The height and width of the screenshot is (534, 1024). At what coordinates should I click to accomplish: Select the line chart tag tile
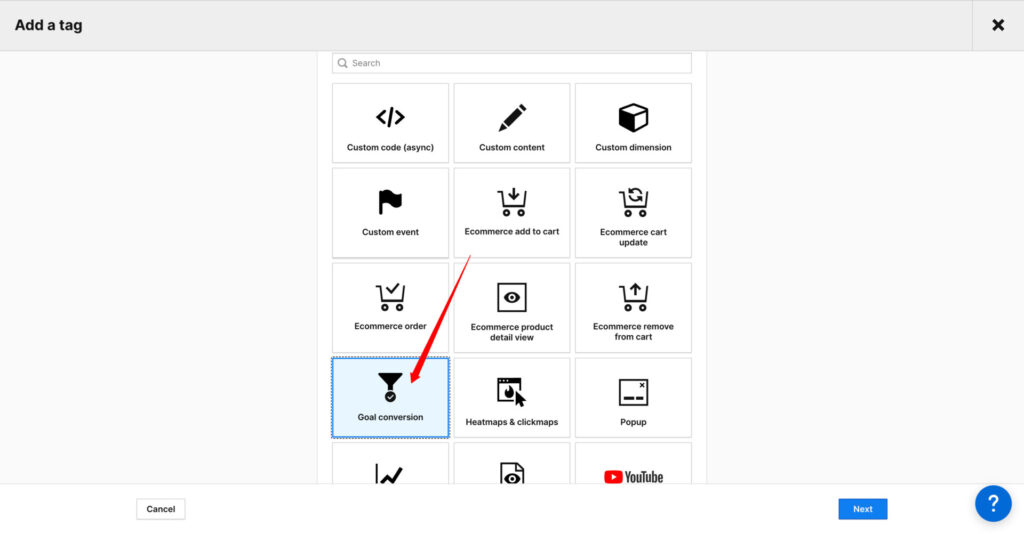(390, 470)
